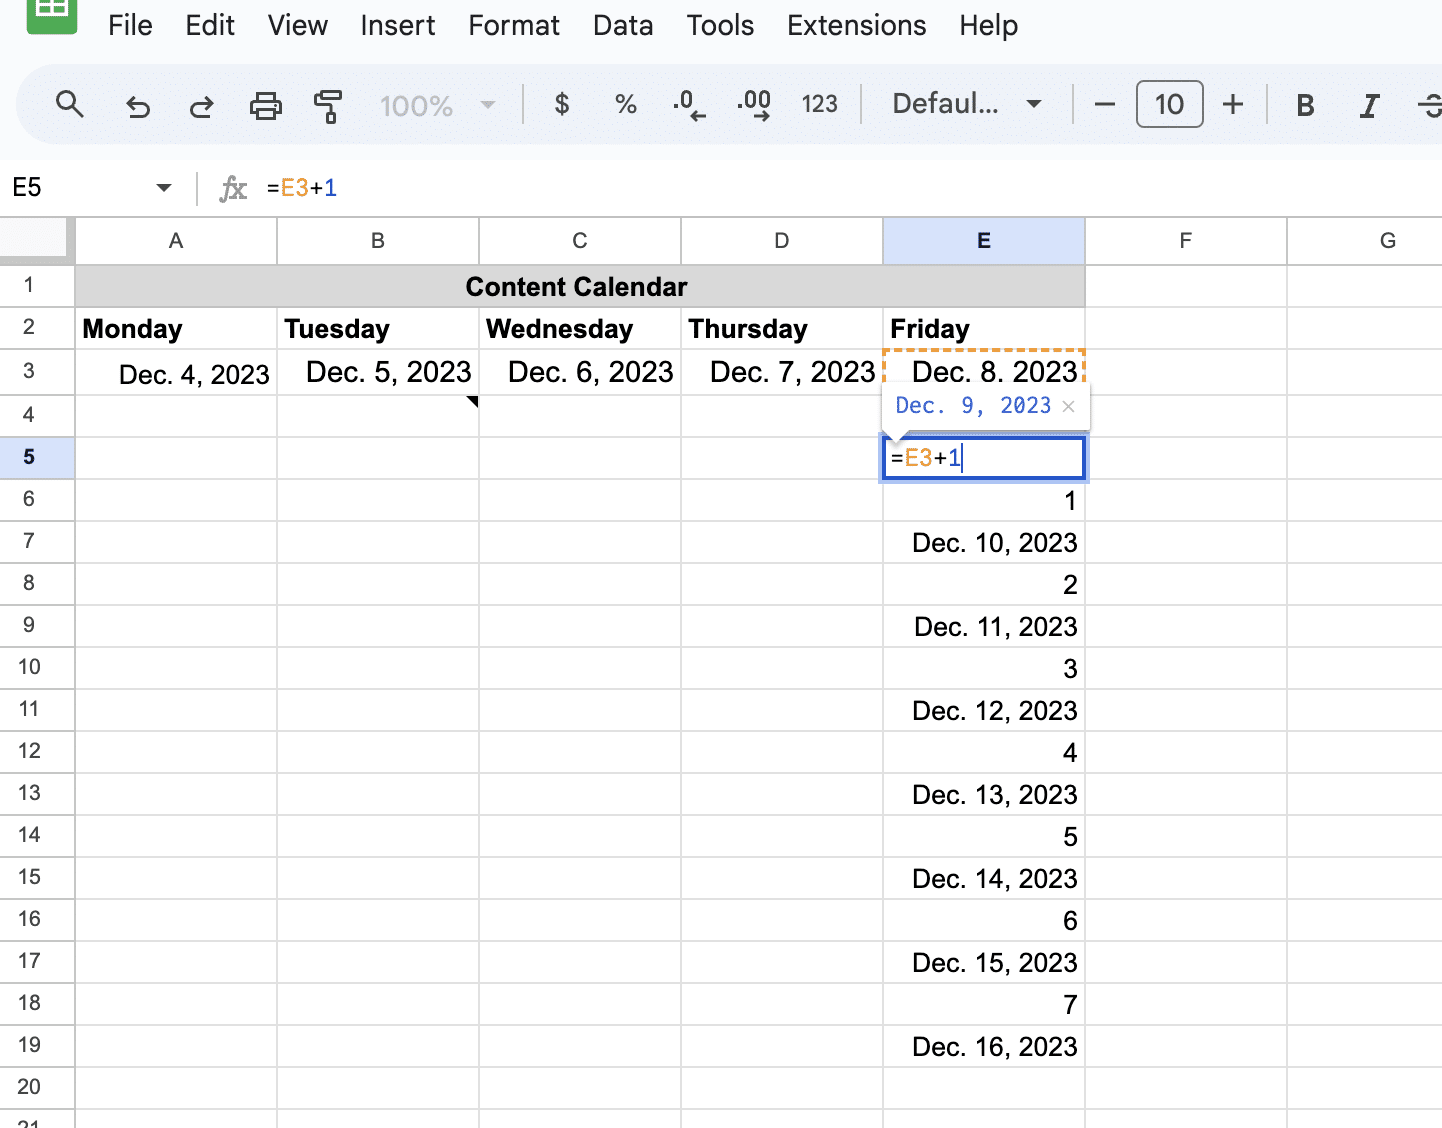Click the search menus magnifier icon
The width and height of the screenshot is (1442, 1128).
point(69,104)
